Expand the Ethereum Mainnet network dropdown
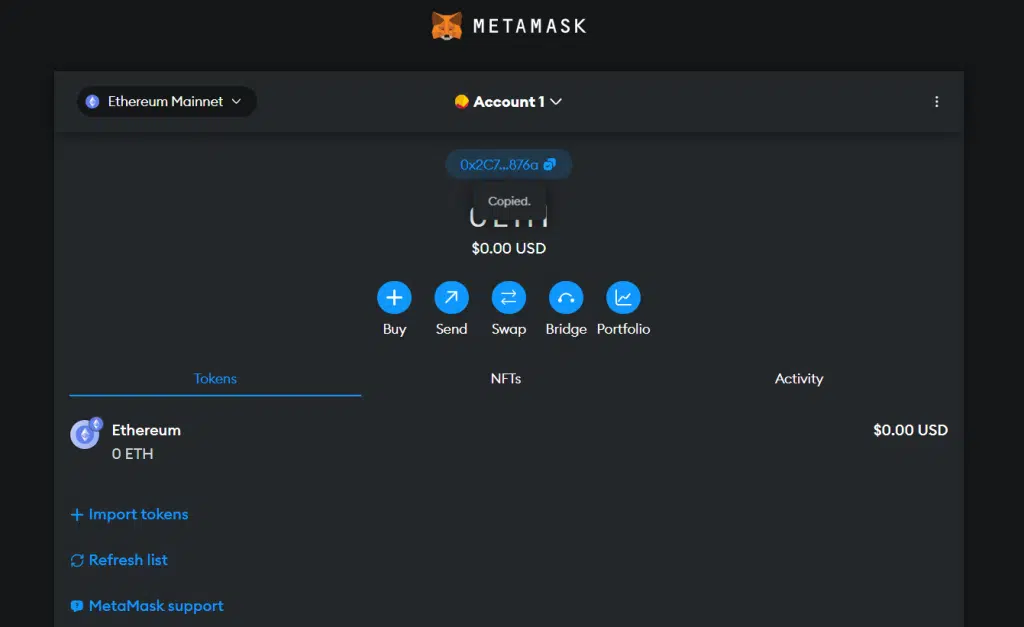The width and height of the screenshot is (1024, 627). [x=166, y=102]
